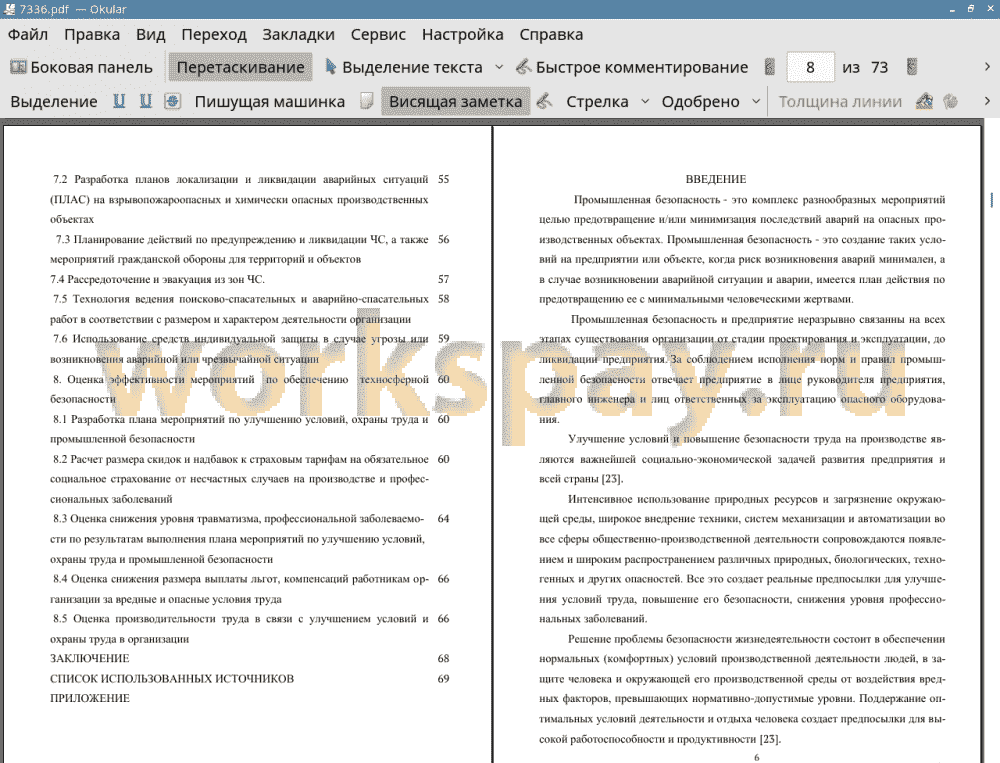Click page number 55 in contents
The image size is (1000, 763).
[443, 179]
